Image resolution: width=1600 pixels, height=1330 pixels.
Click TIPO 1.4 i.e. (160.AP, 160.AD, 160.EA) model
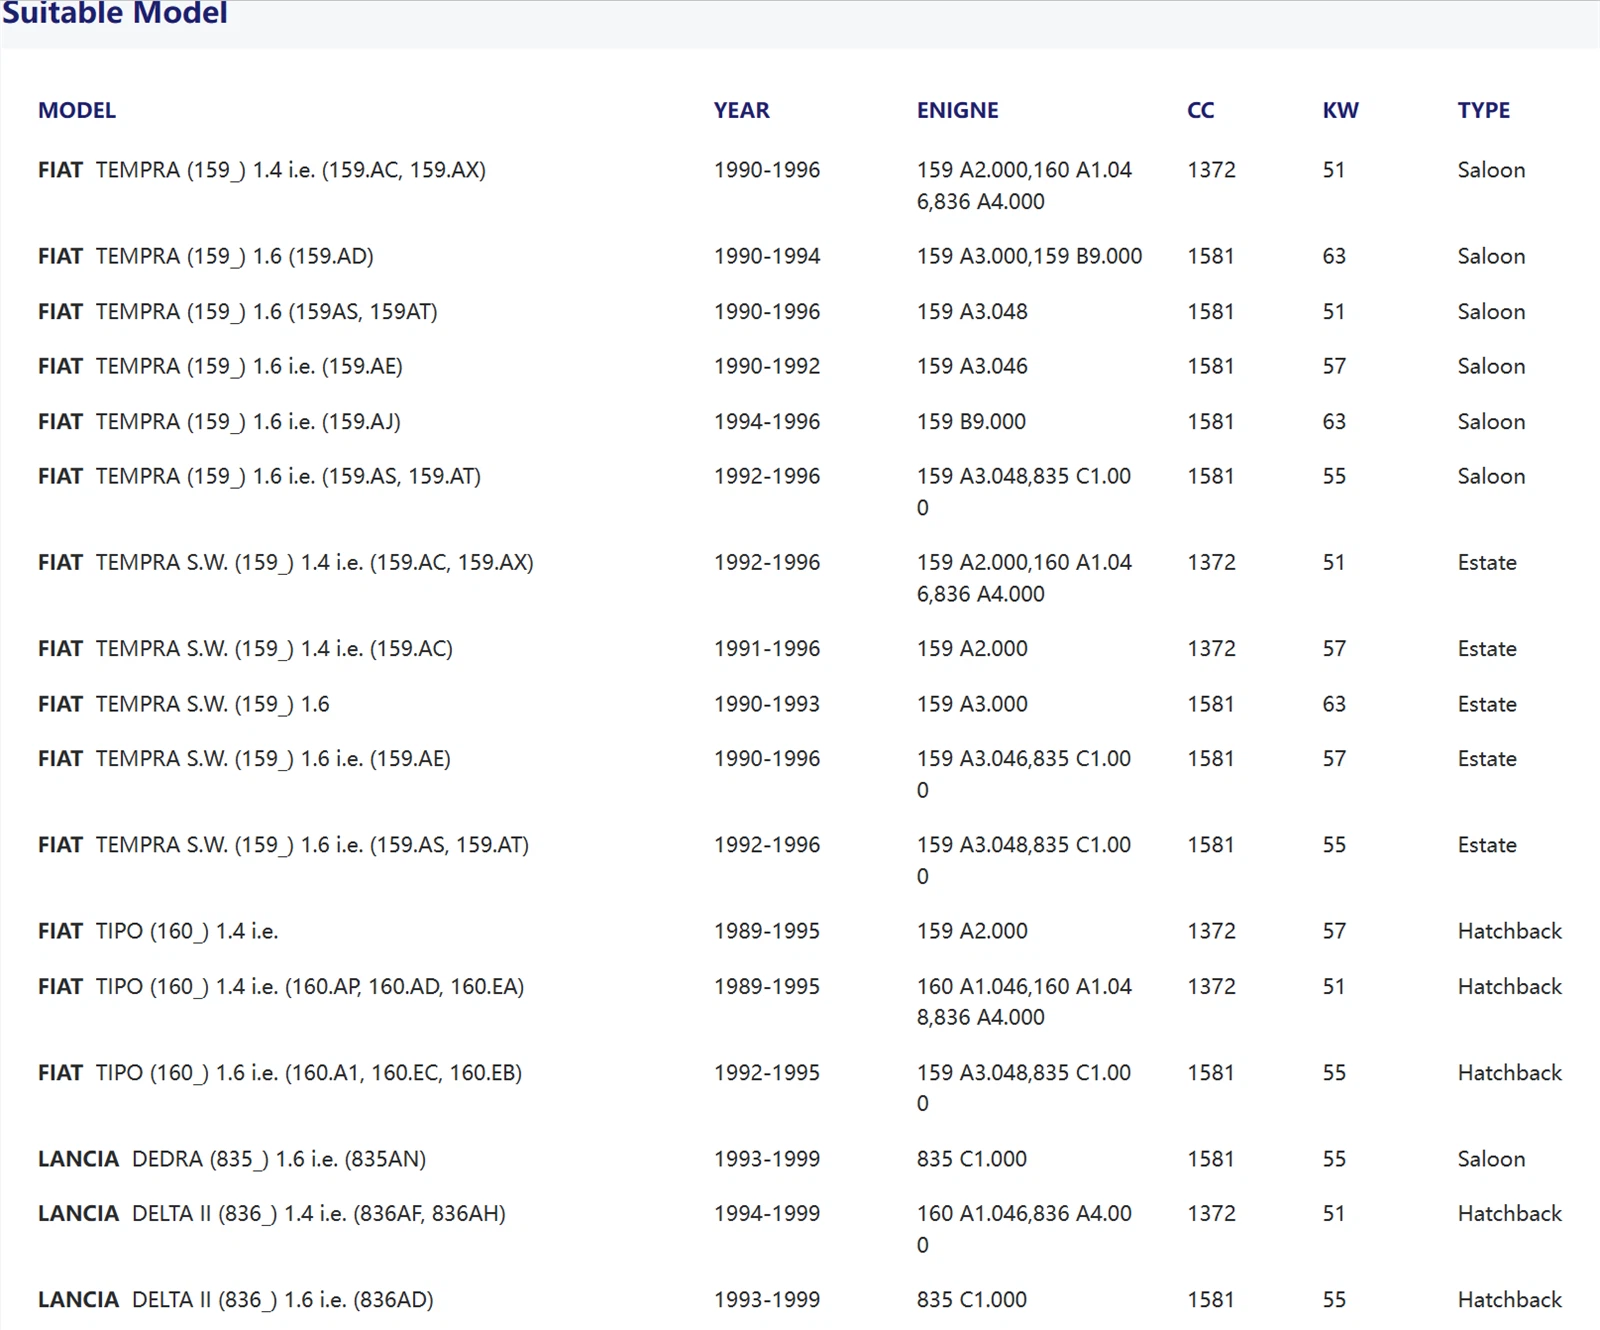[x=281, y=986]
